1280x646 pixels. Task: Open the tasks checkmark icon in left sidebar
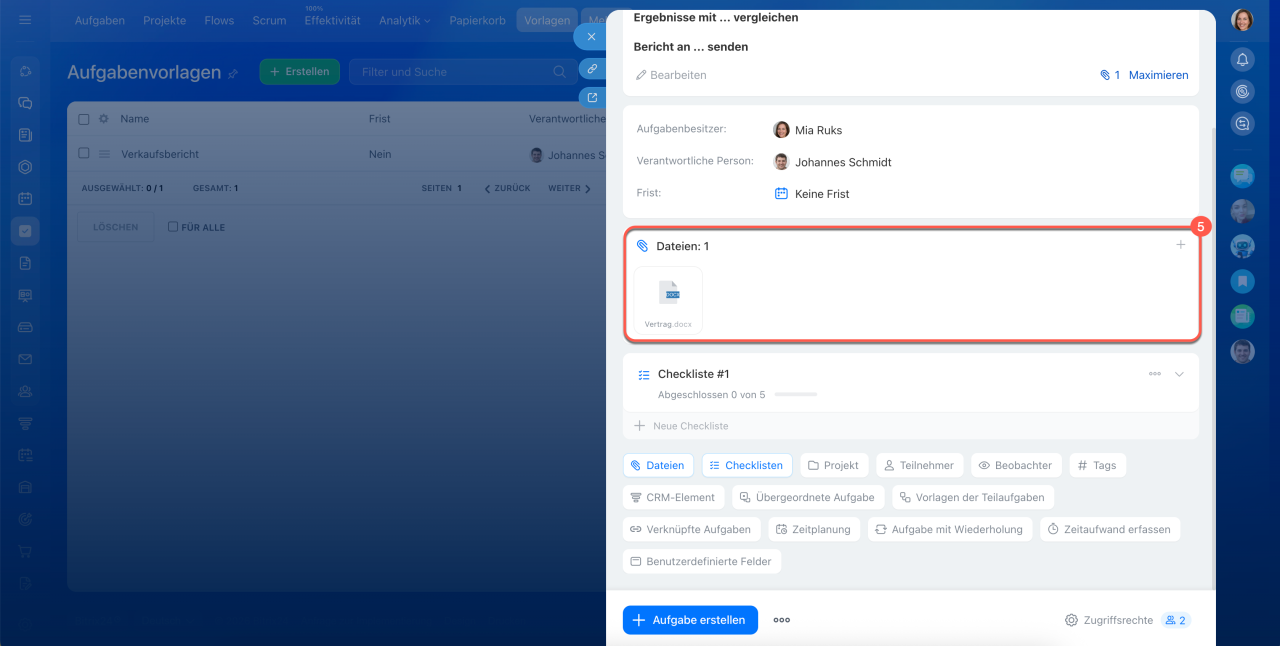click(25, 231)
